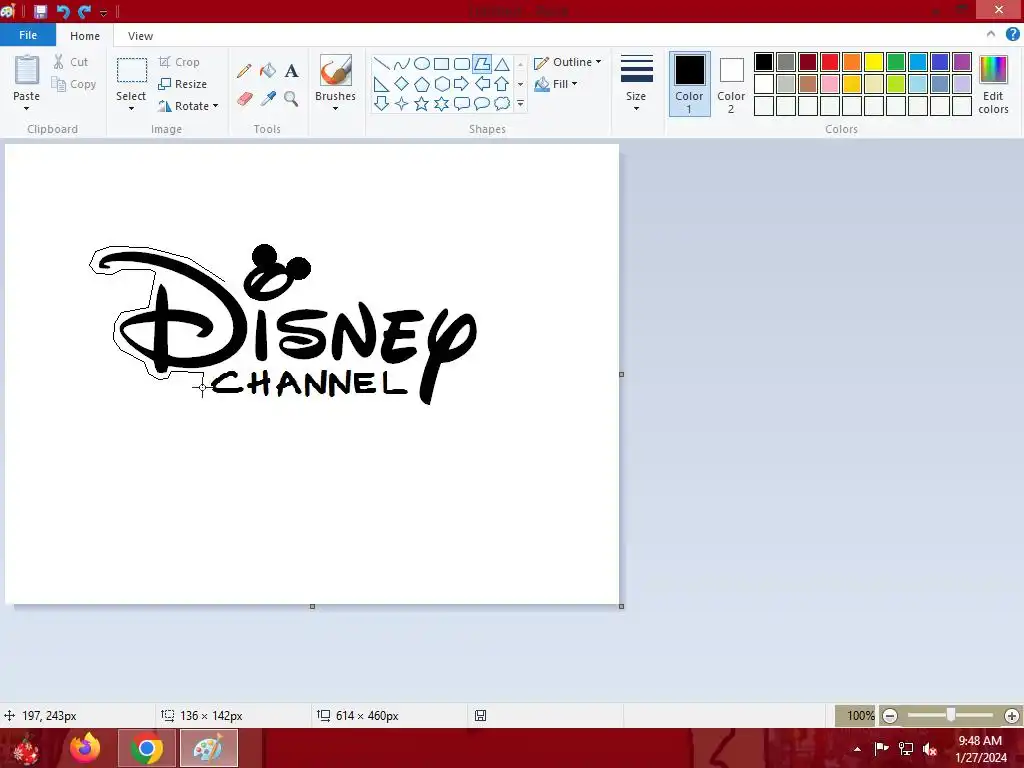Click the Save icon in title bar
The height and width of the screenshot is (768, 1024).
[40, 11]
